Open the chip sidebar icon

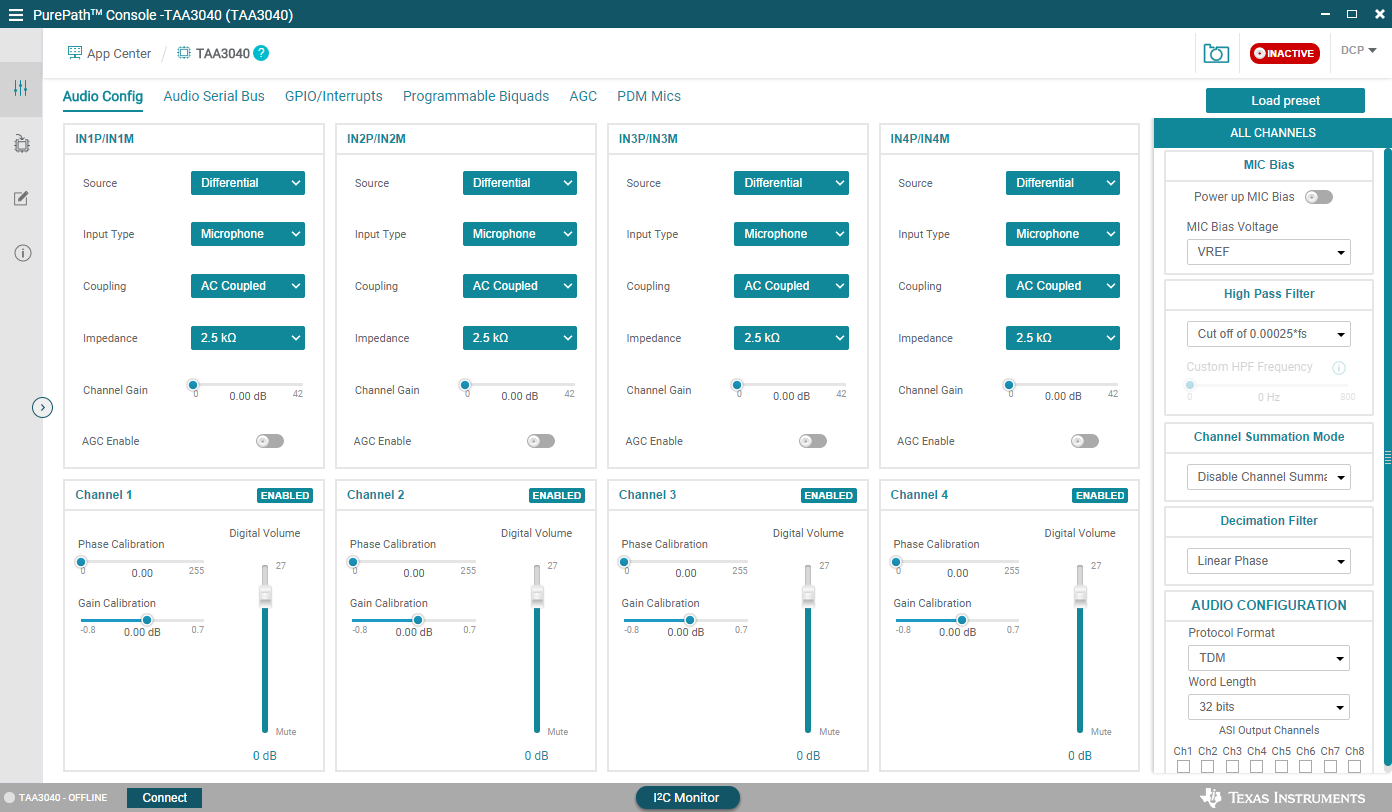point(21,144)
